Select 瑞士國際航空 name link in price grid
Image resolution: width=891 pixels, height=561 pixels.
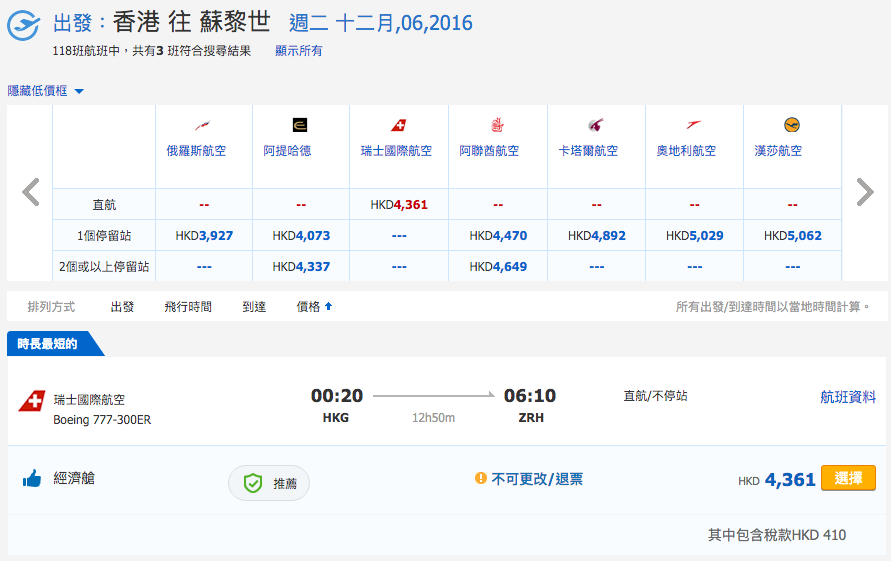396,151
